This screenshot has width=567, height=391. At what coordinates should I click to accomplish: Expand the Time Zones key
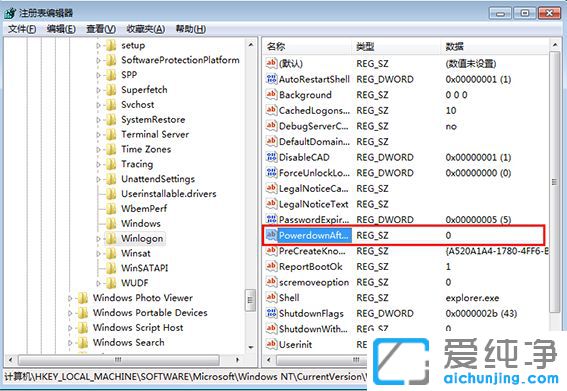[x=98, y=149]
